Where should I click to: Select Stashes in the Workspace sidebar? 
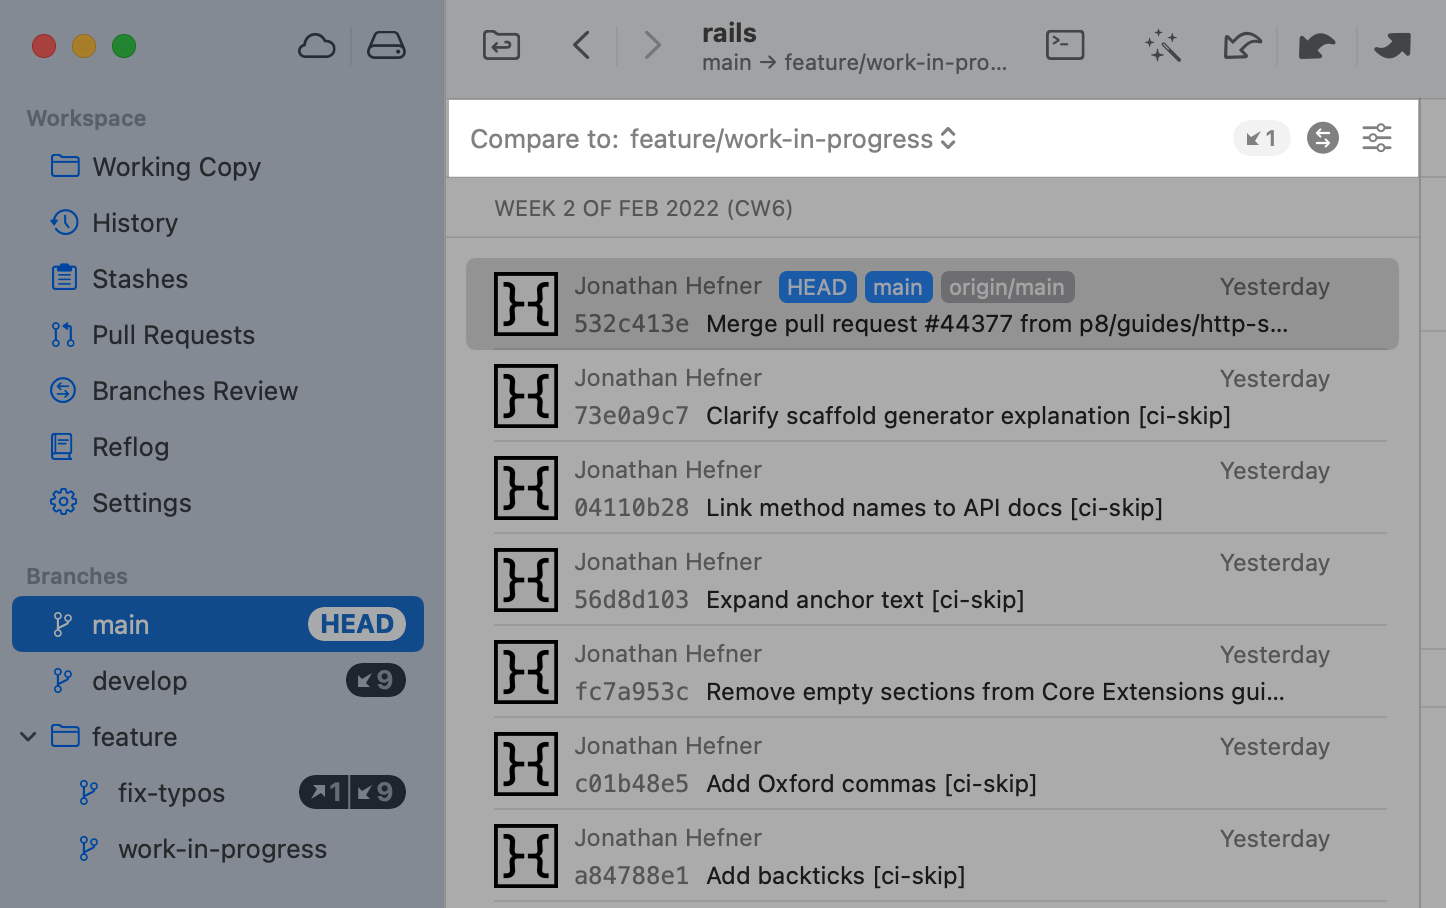140,279
